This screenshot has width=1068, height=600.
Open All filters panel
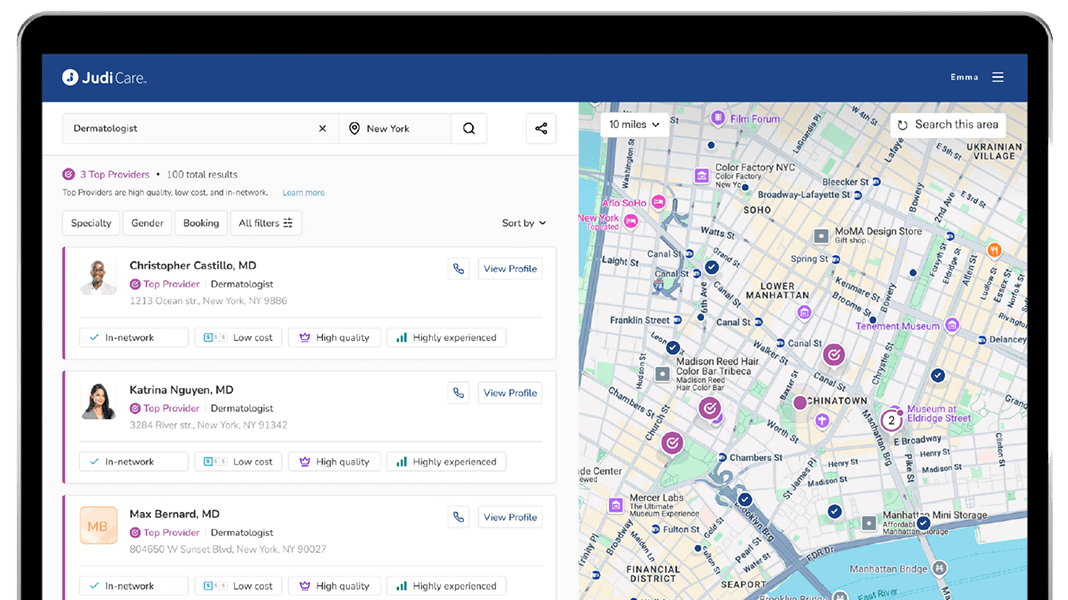pos(266,223)
